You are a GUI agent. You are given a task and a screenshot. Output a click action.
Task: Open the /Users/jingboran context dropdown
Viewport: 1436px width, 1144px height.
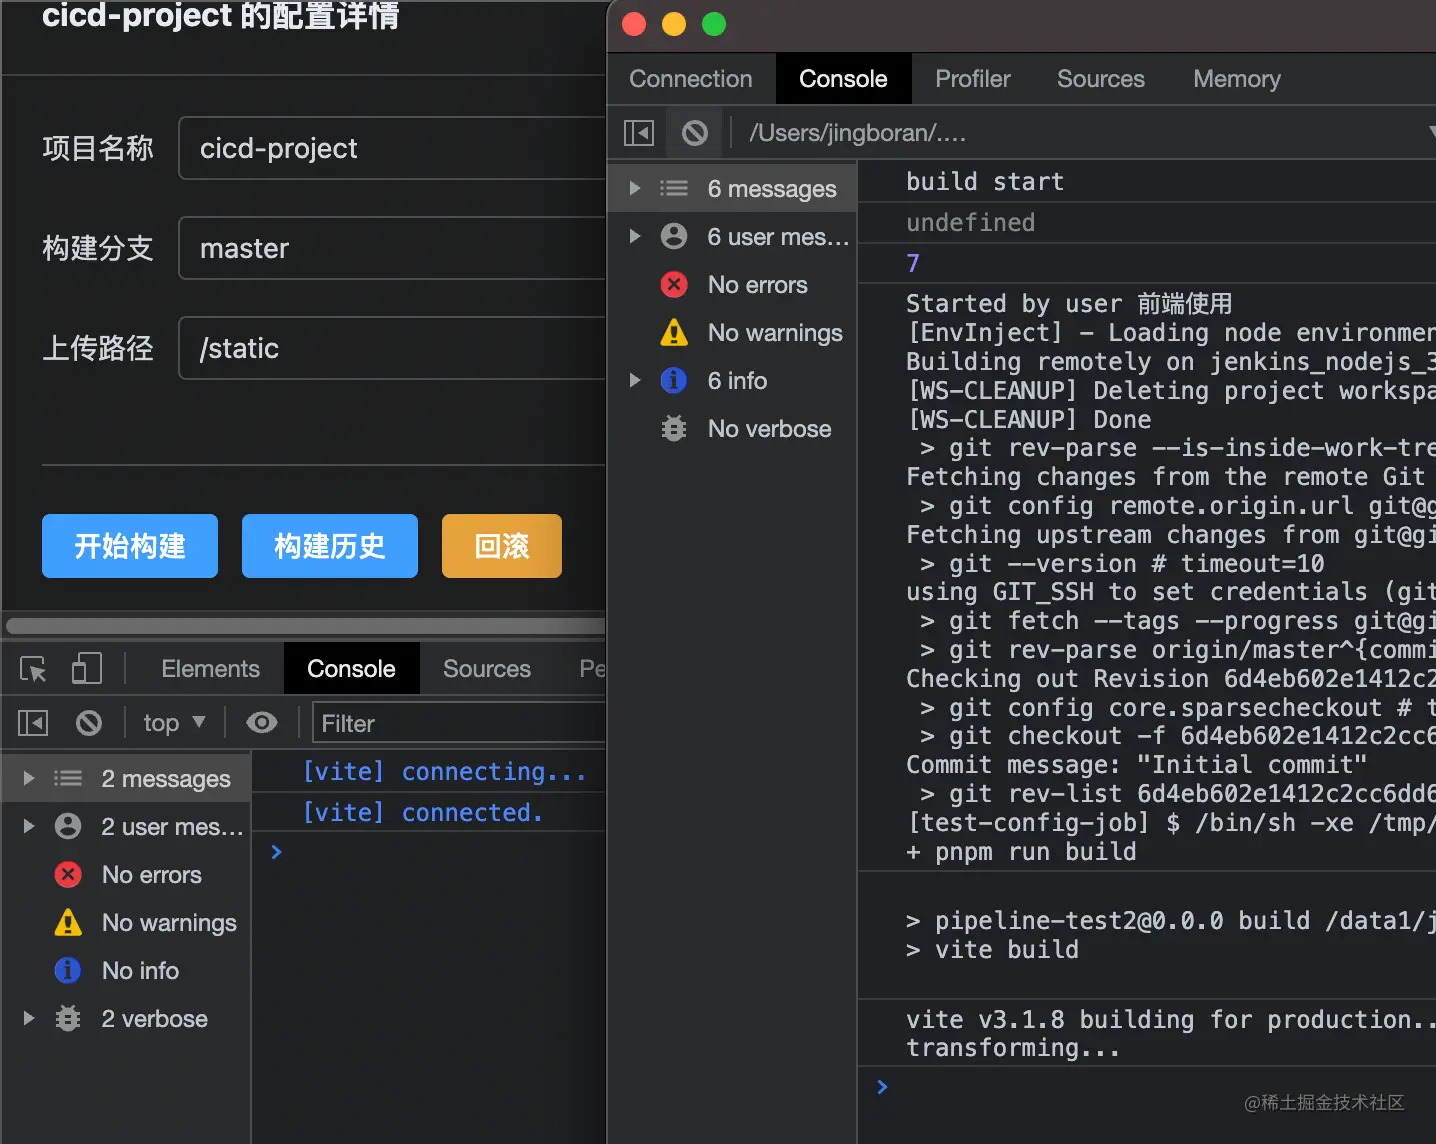[x=1091, y=133]
